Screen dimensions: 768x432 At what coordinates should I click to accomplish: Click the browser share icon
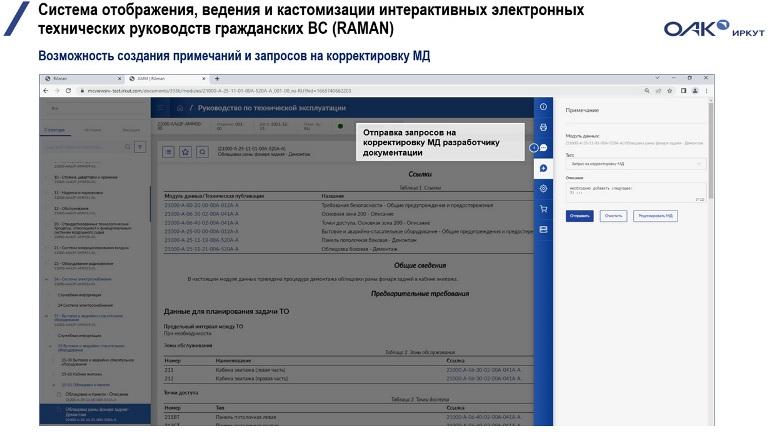pos(658,91)
